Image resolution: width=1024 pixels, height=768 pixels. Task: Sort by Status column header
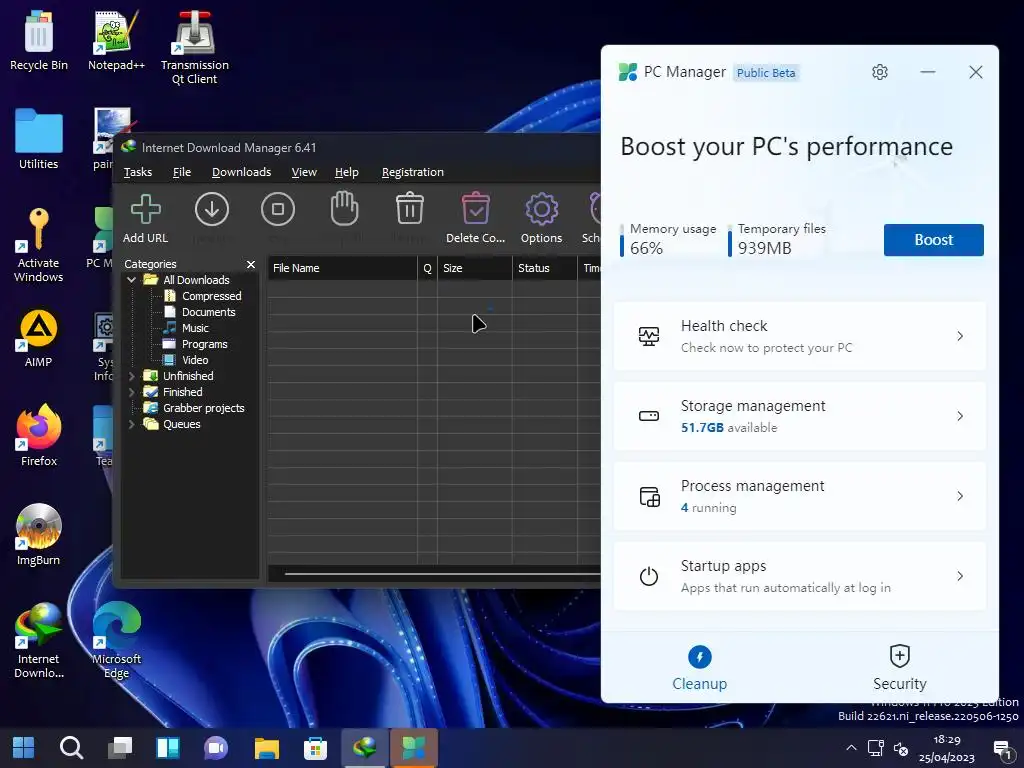pyautogui.click(x=545, y=268)
